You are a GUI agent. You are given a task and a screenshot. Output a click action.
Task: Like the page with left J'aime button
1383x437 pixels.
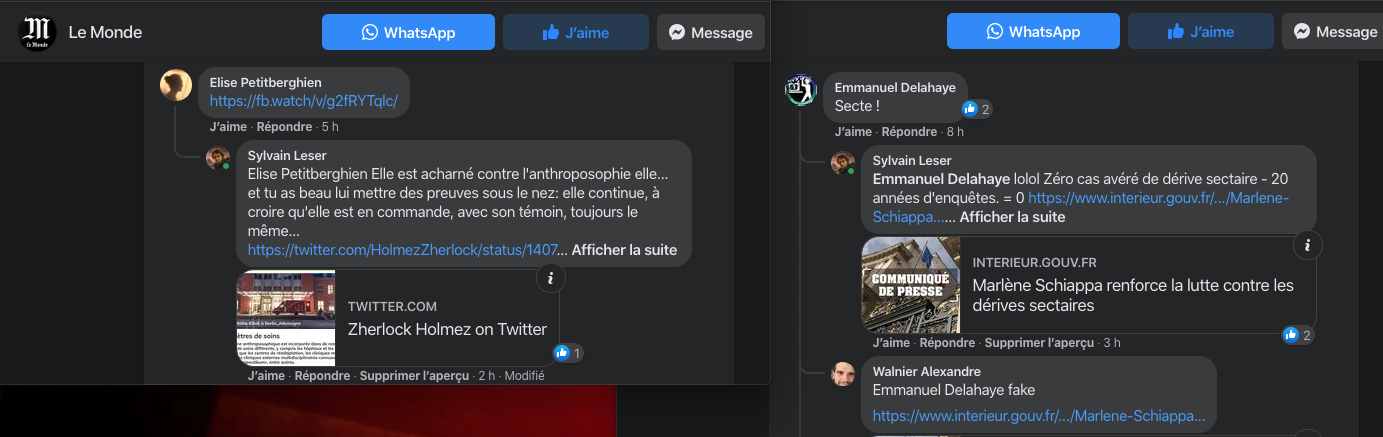575,32
